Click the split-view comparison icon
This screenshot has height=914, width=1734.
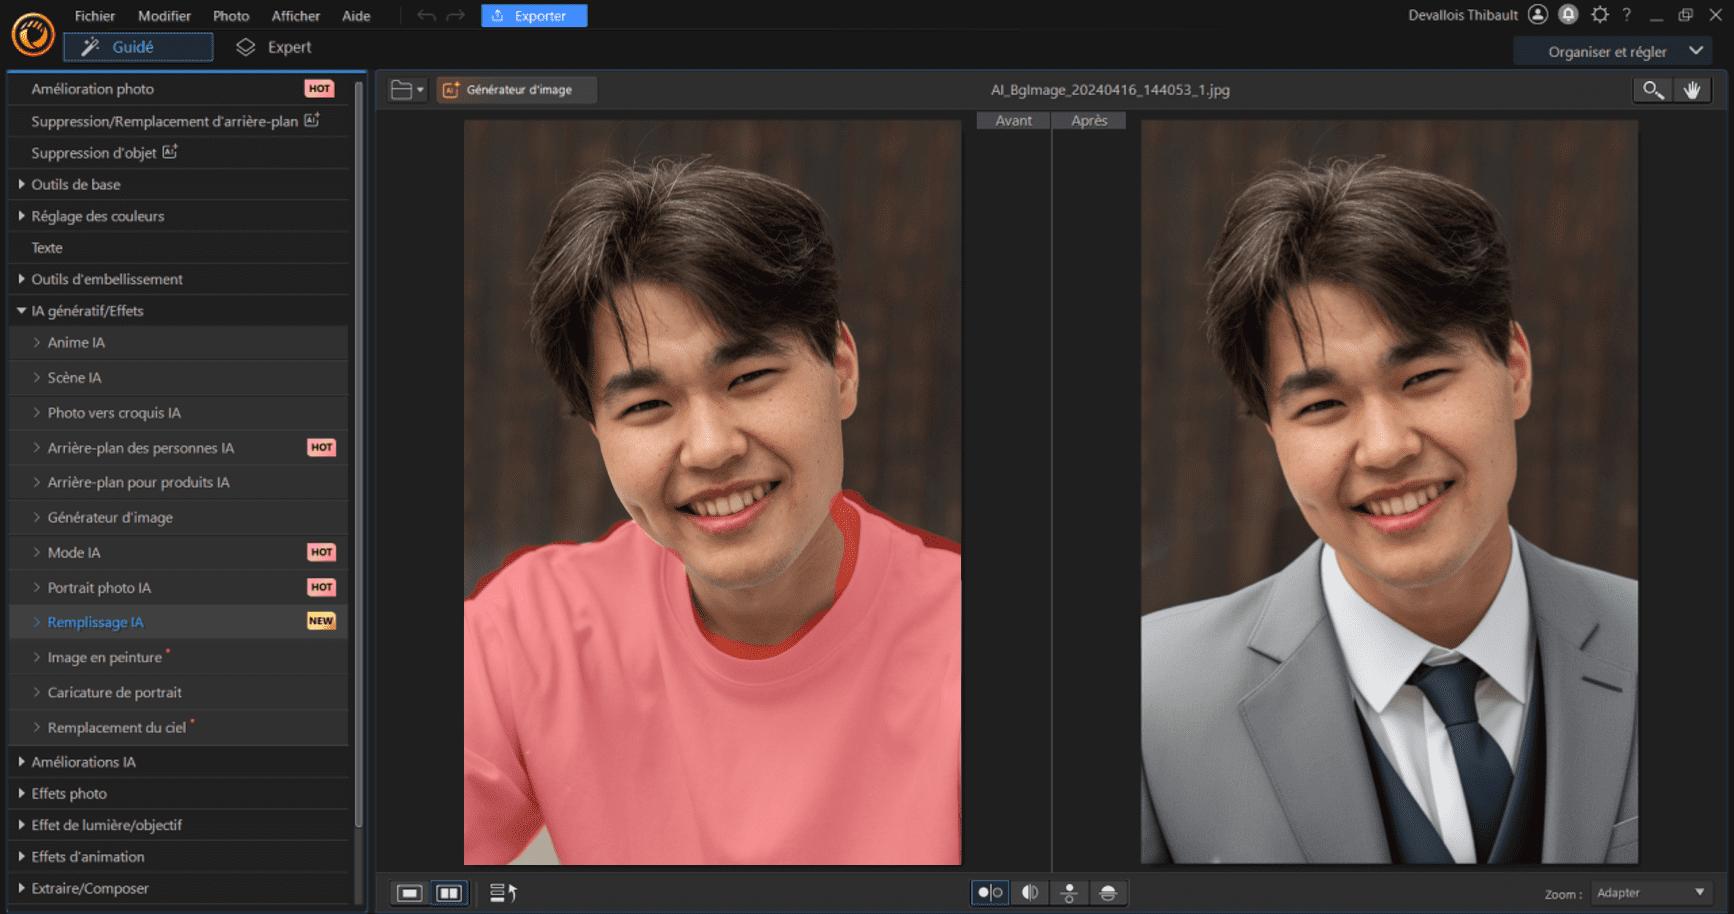1029,892
